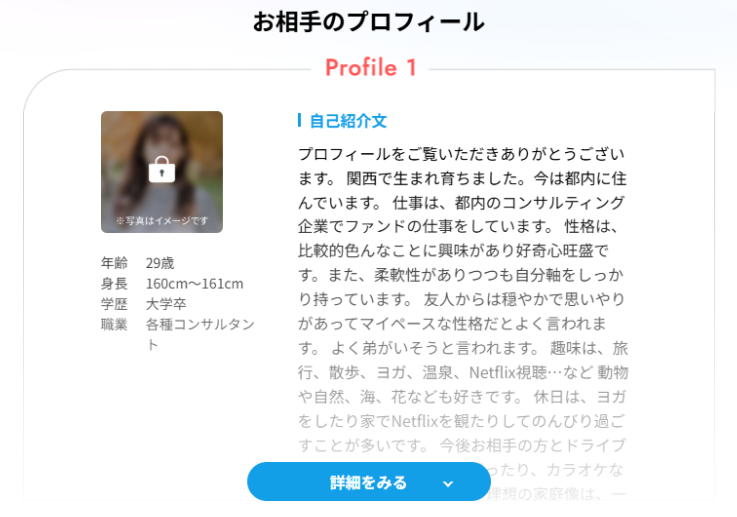
Task: Click the ※写真はイメージです photo caption
Action: (x=162, y=220)
